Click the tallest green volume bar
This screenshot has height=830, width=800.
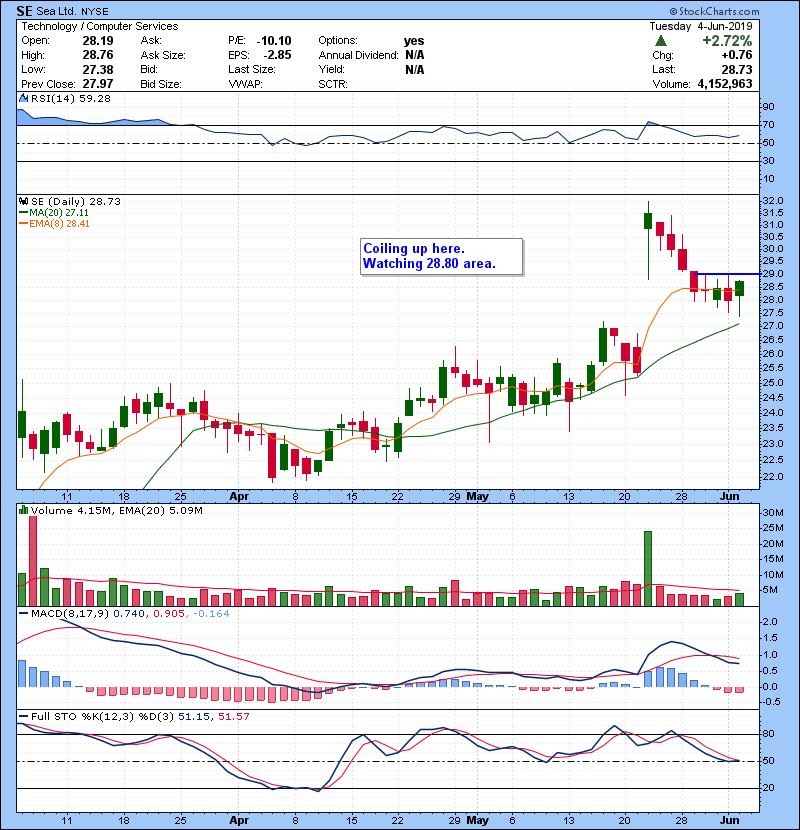(648, 567)
